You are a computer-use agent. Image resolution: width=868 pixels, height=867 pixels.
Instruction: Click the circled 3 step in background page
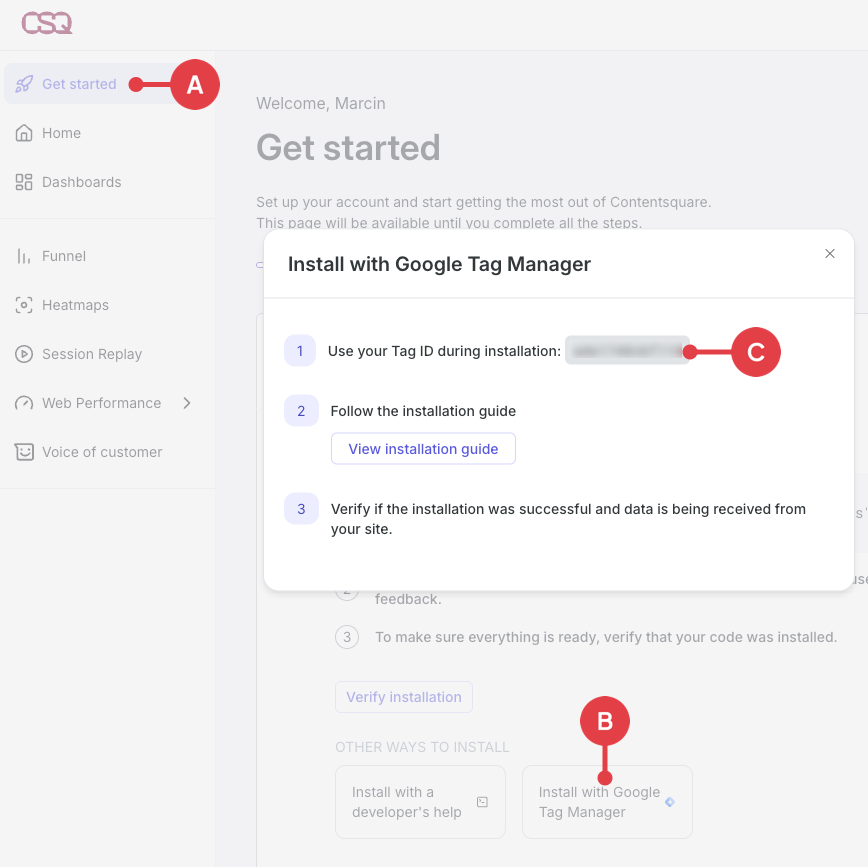coord(347,637)
